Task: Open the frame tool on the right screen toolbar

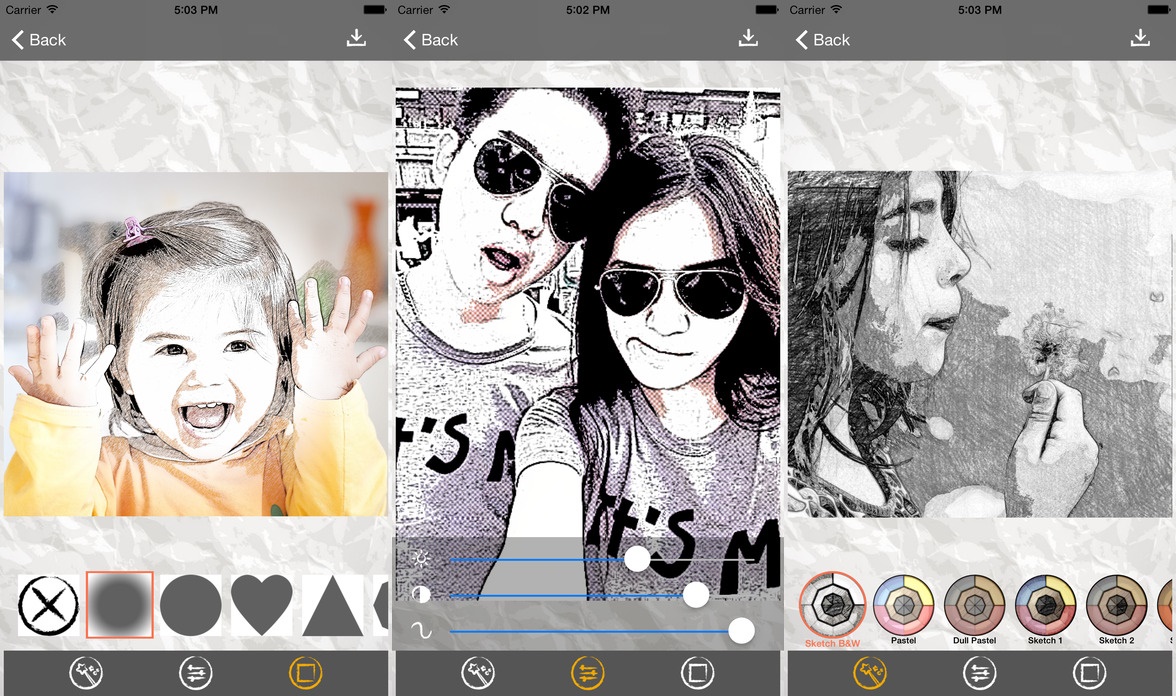Action: (x=1090, y=673)
